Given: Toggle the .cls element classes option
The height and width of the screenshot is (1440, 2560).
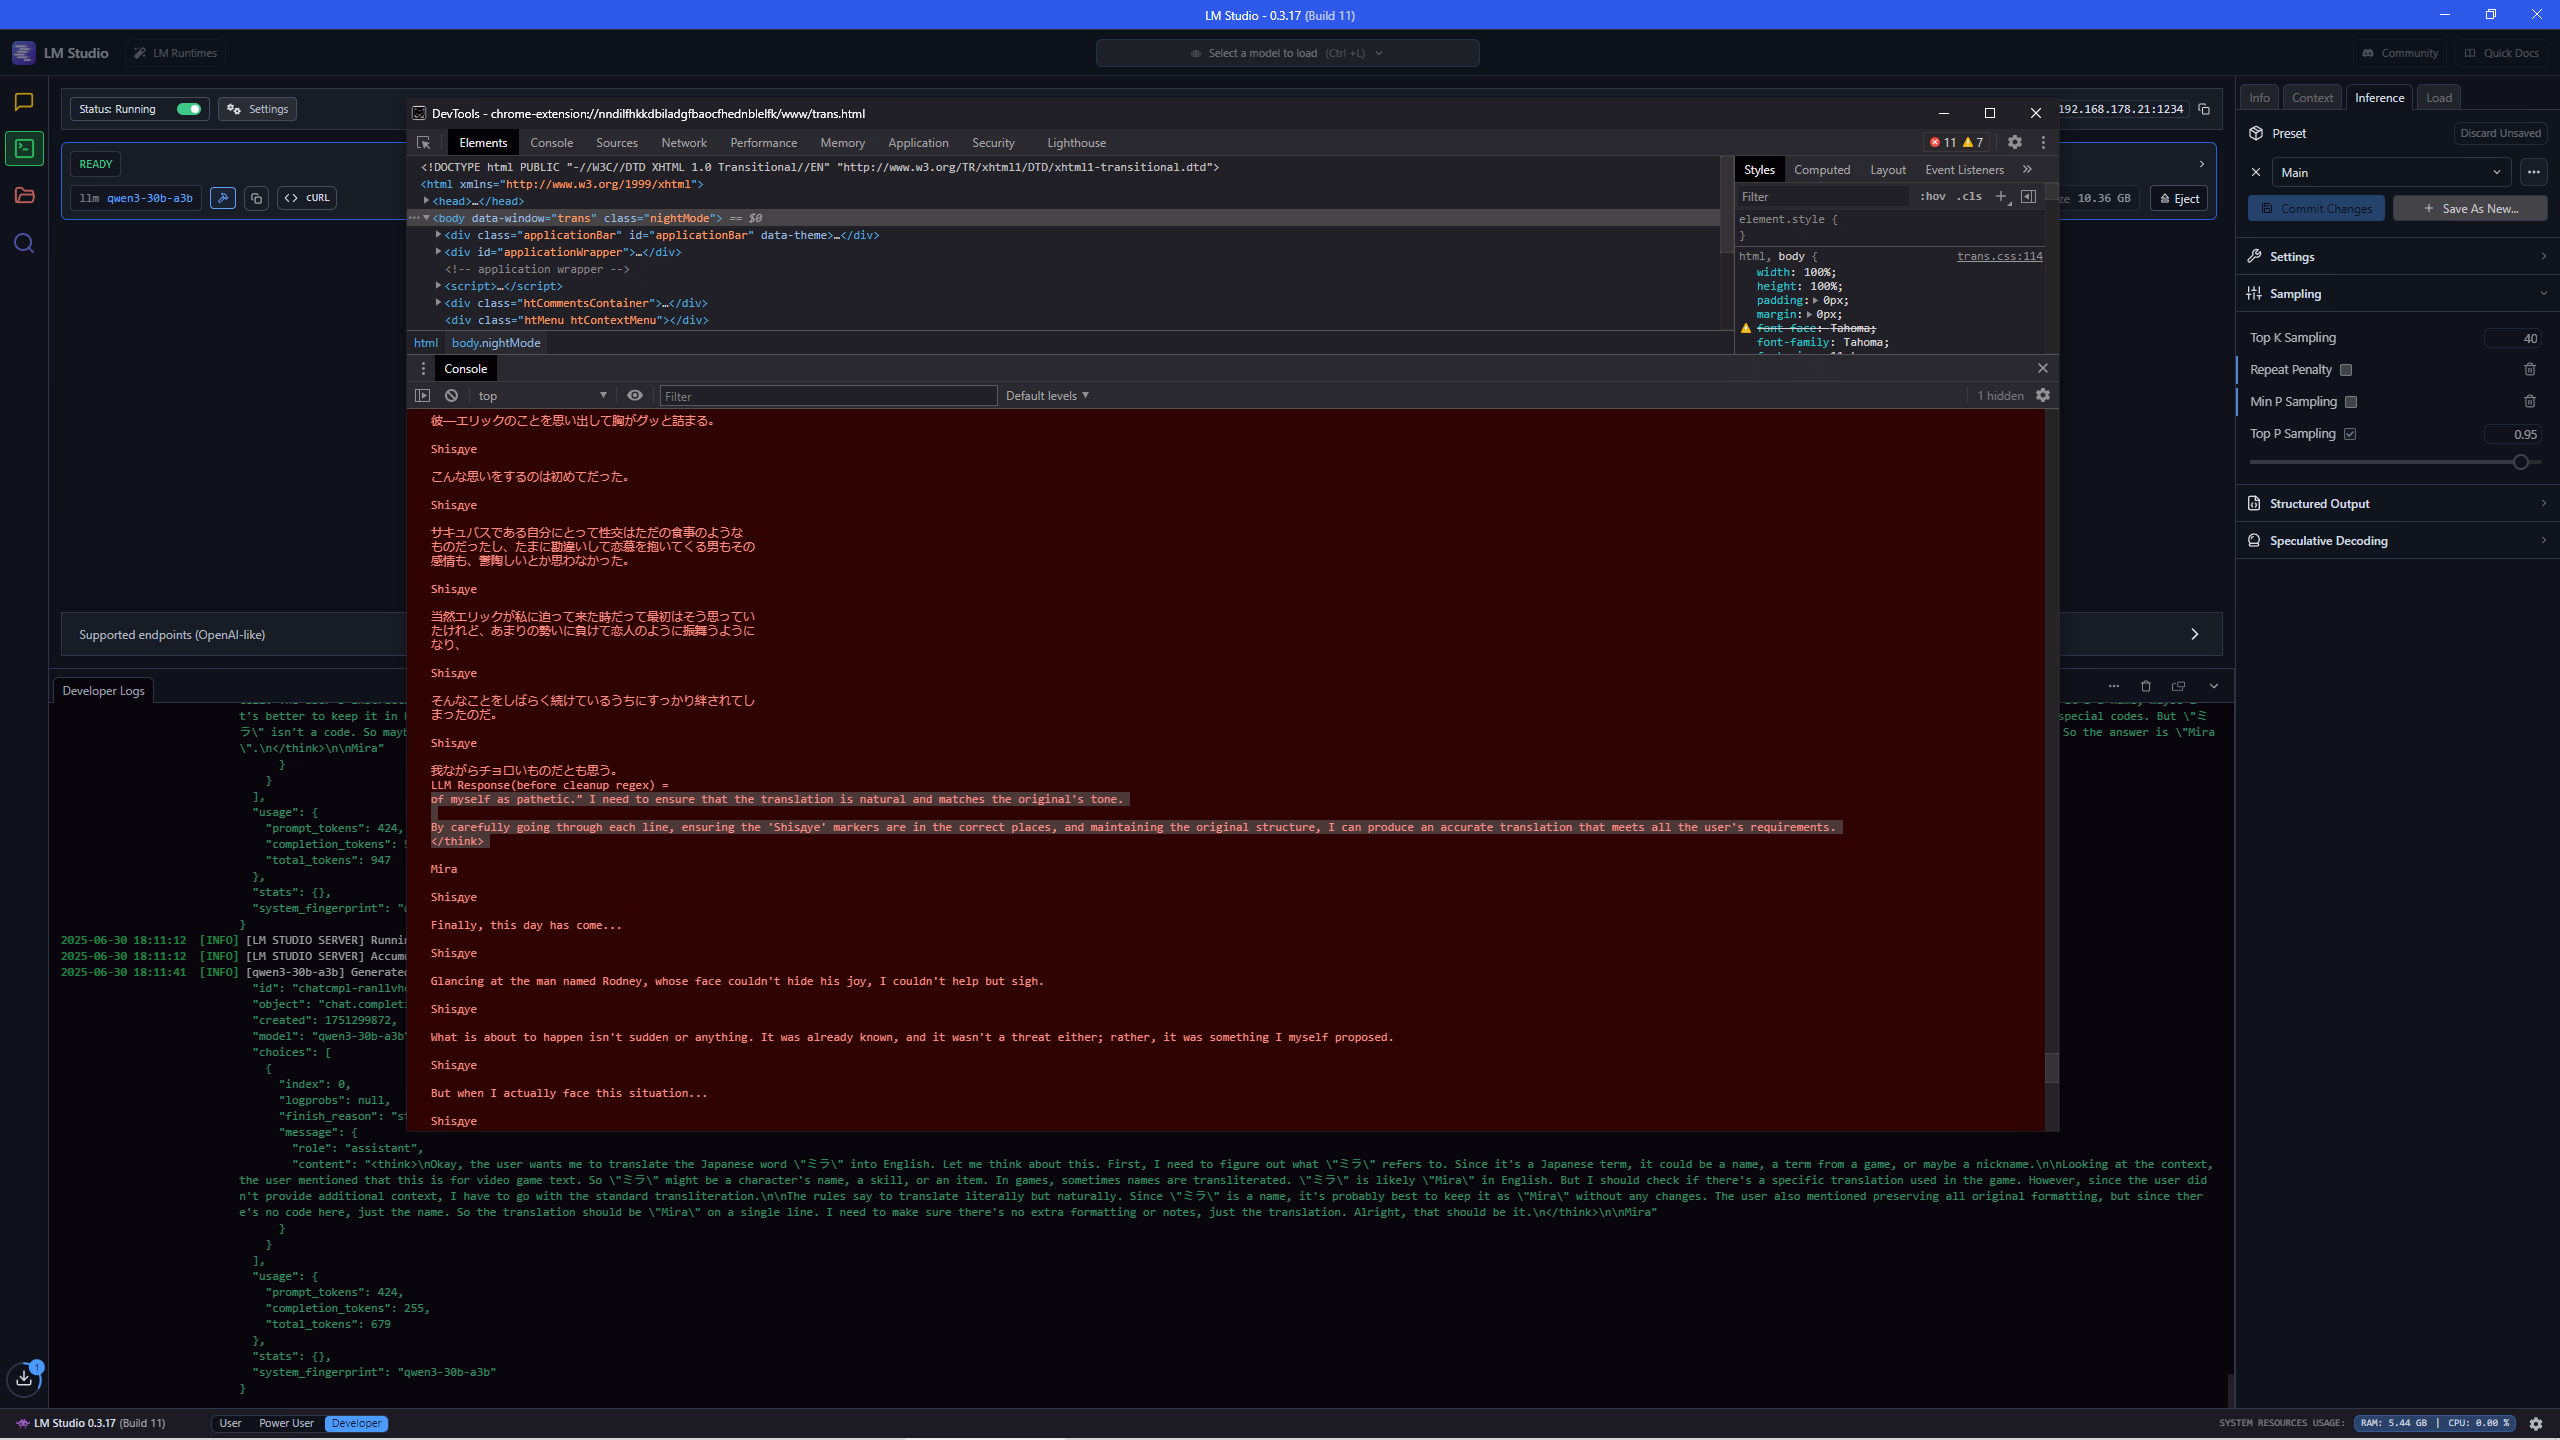Looking at the screenshot, I should [1970, 196].
